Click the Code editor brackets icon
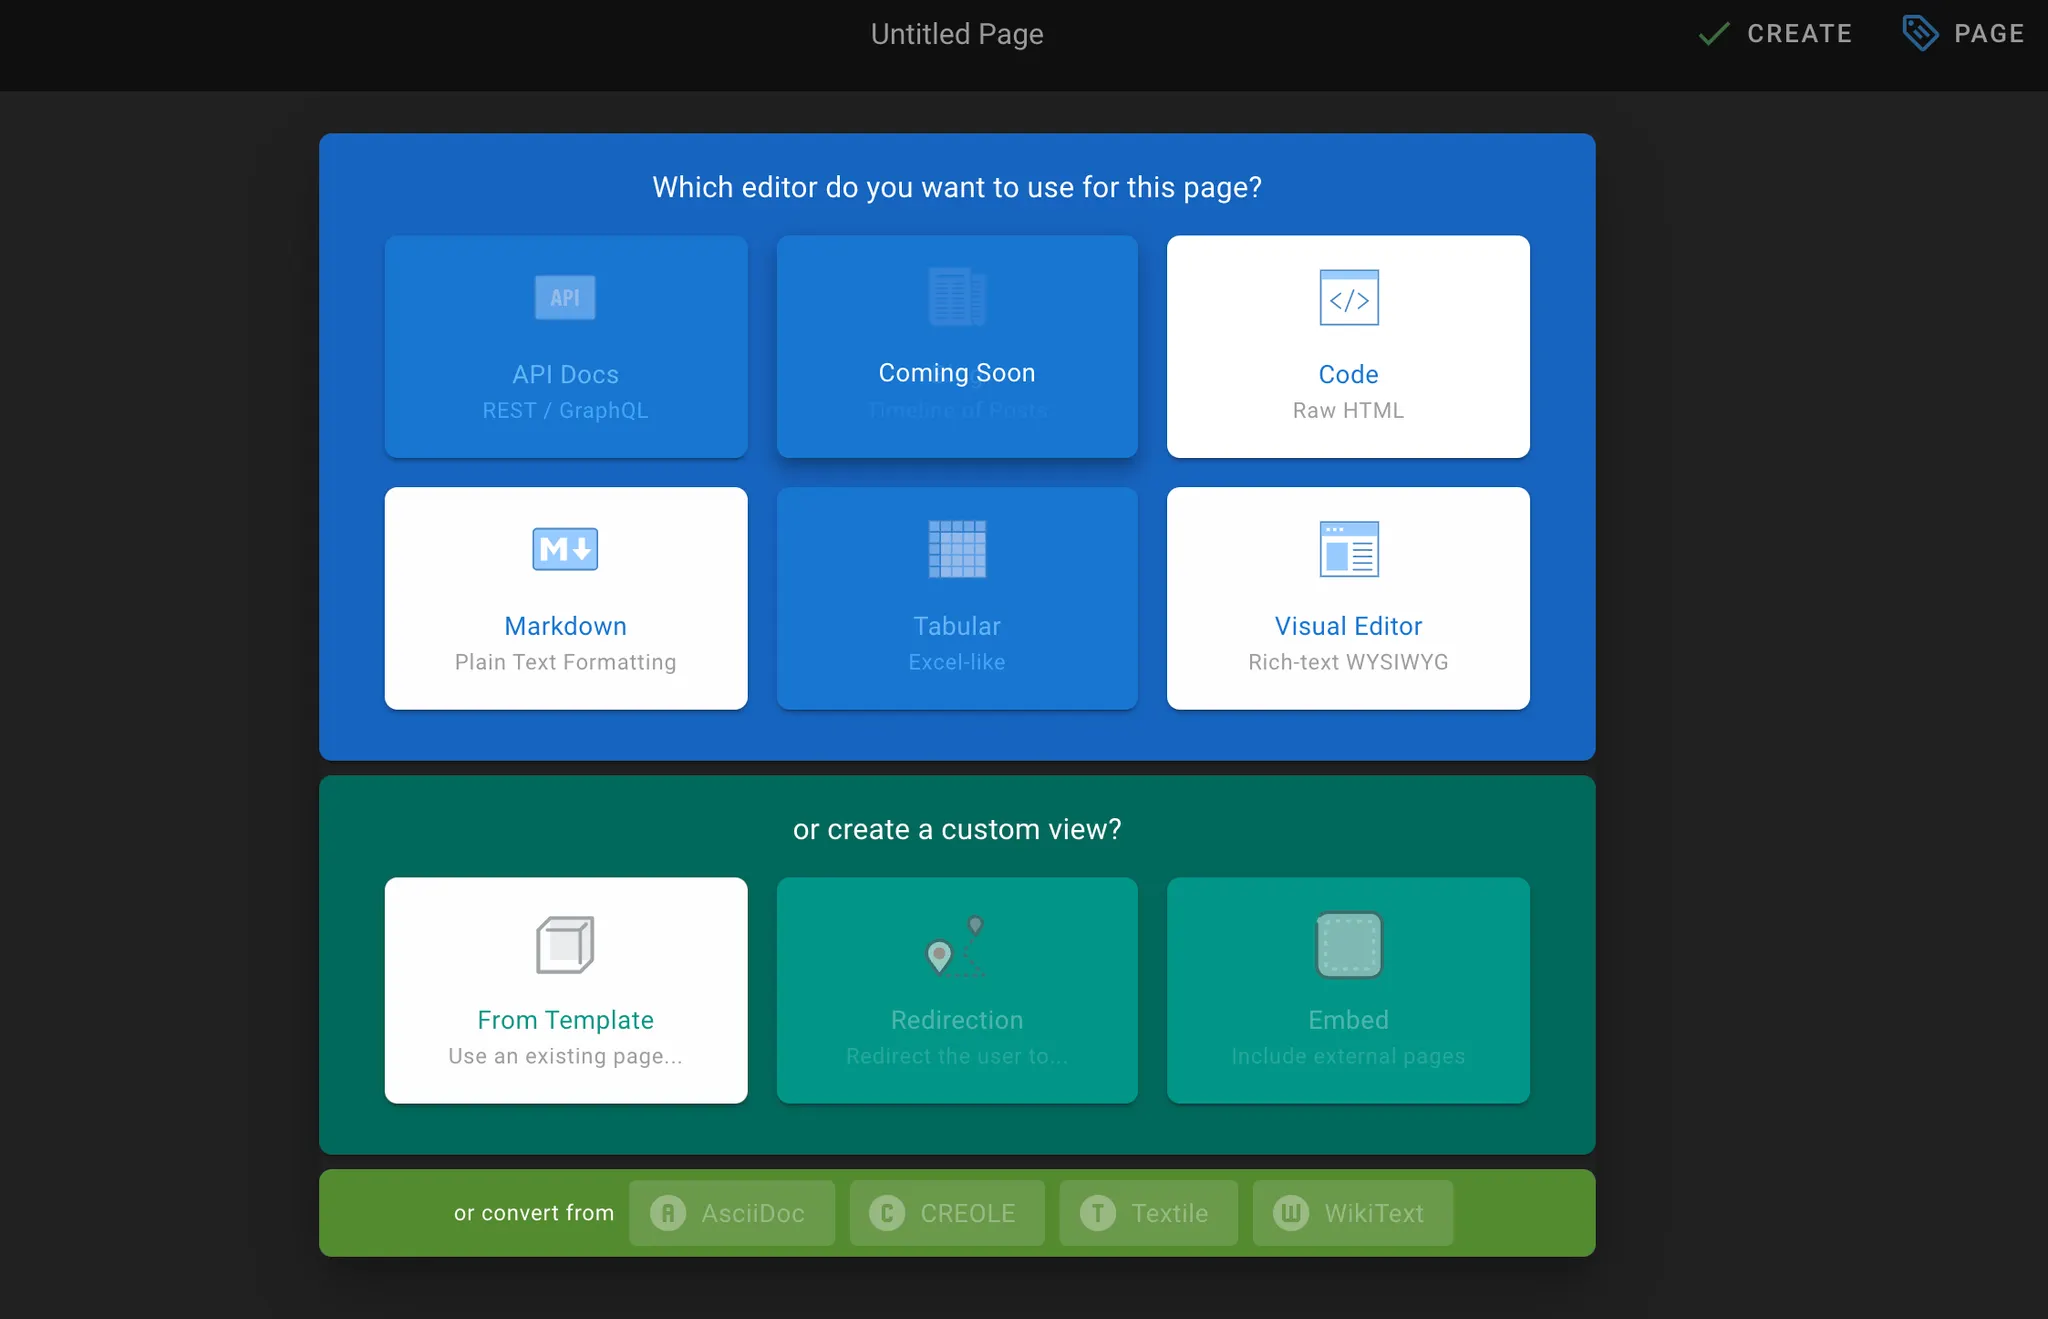 pos(1348,298)
